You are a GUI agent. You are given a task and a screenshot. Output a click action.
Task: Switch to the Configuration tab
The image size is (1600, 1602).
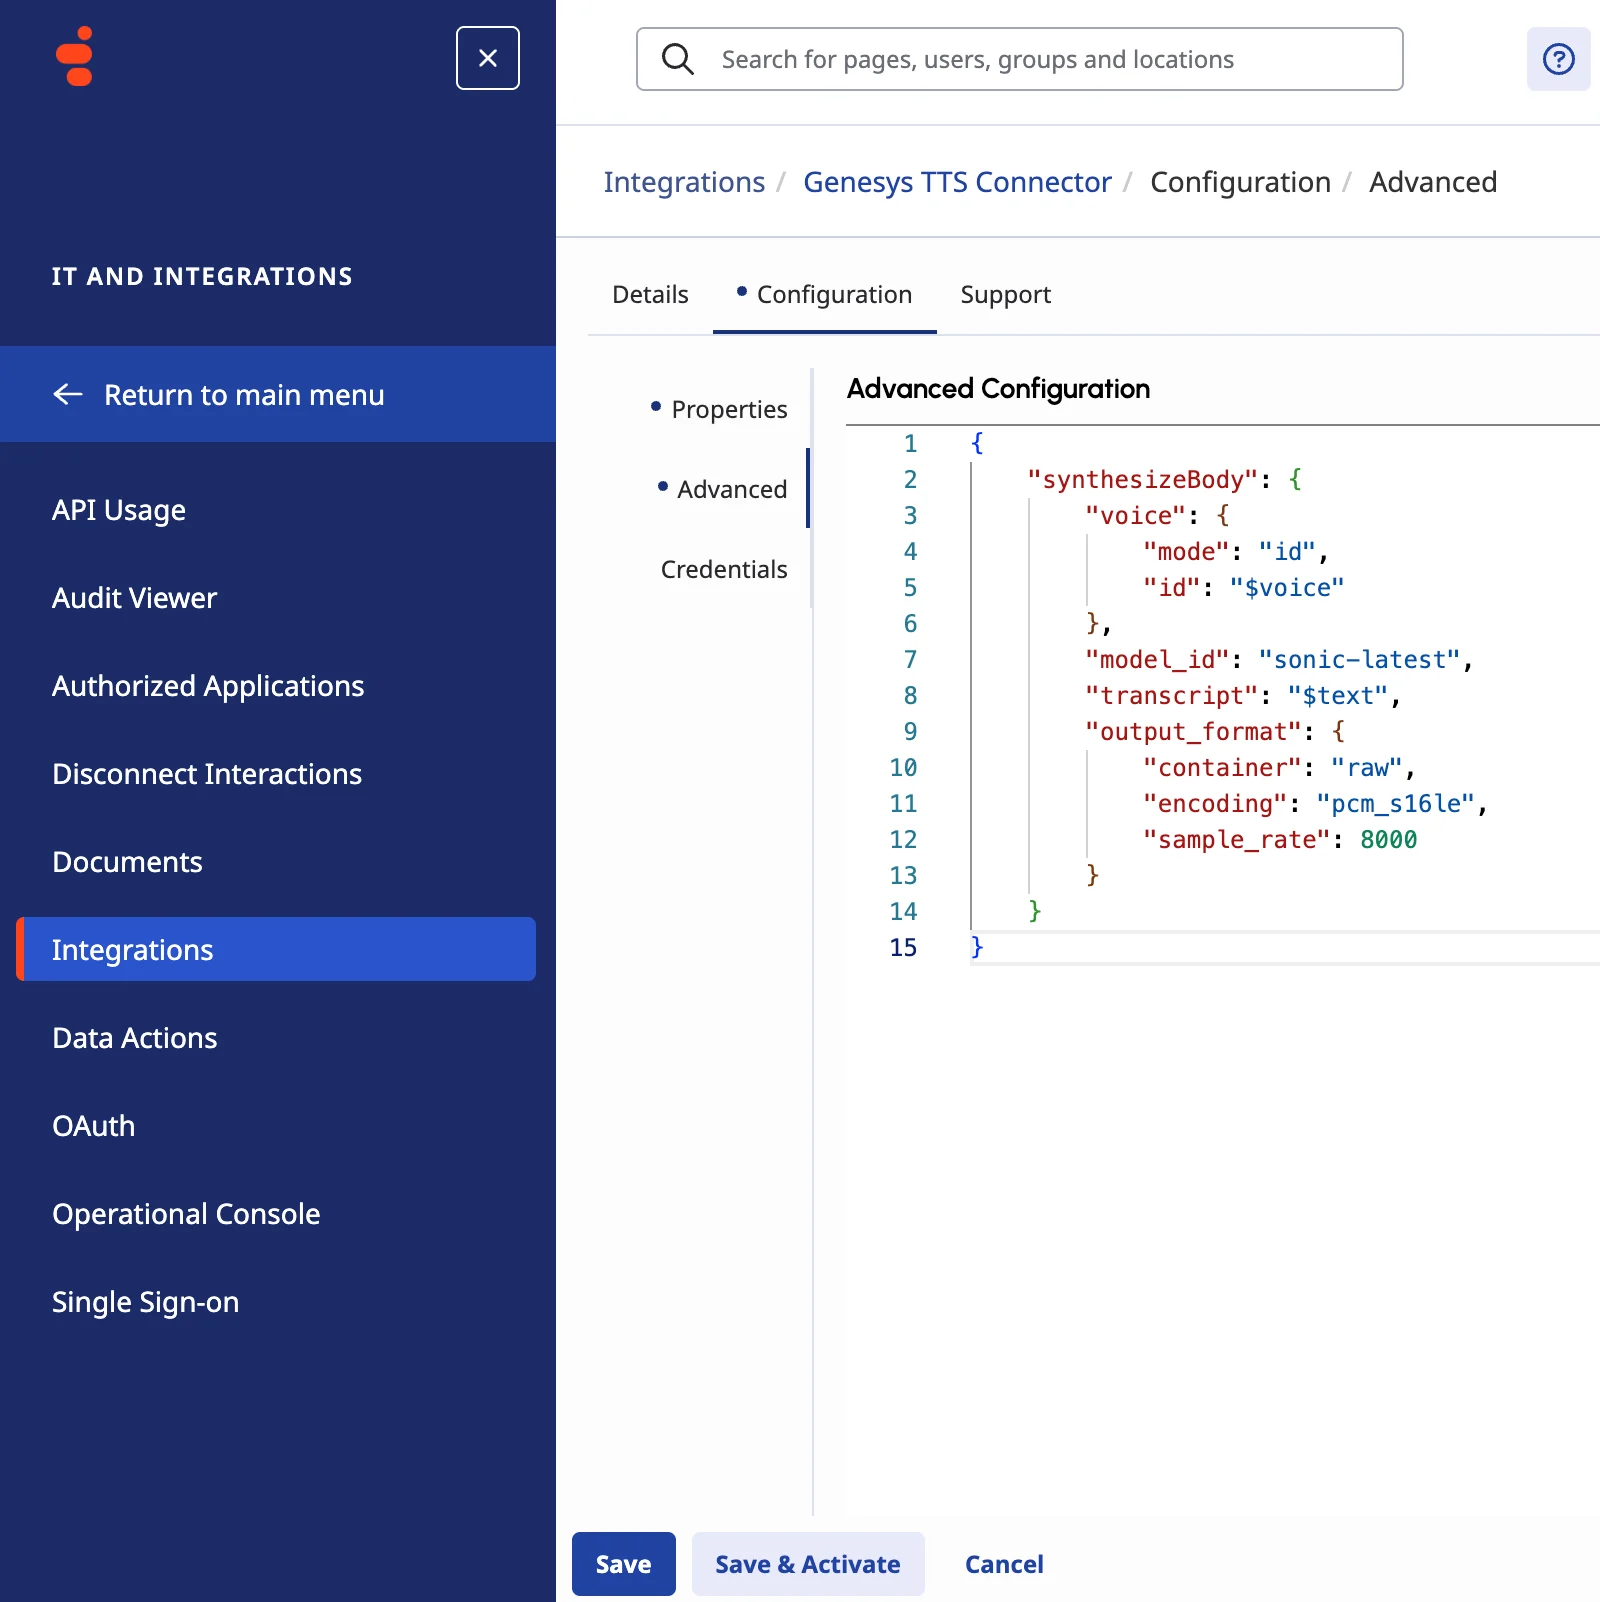tap(825, 294)
